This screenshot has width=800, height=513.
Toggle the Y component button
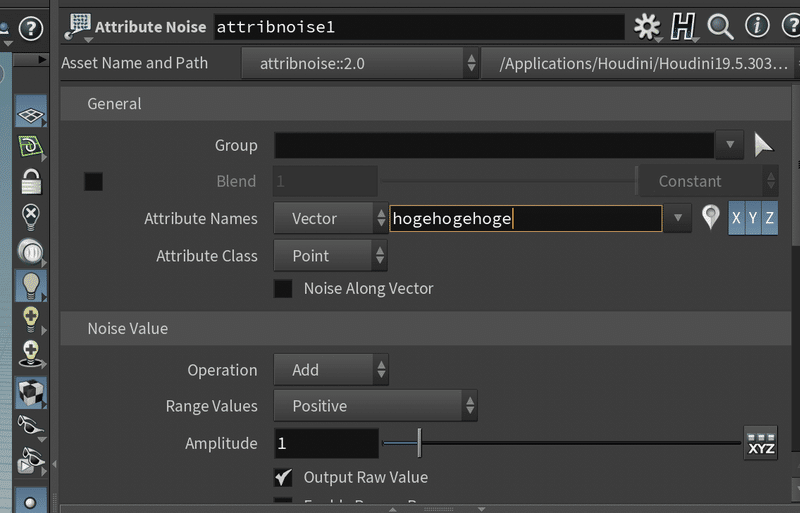753,218
